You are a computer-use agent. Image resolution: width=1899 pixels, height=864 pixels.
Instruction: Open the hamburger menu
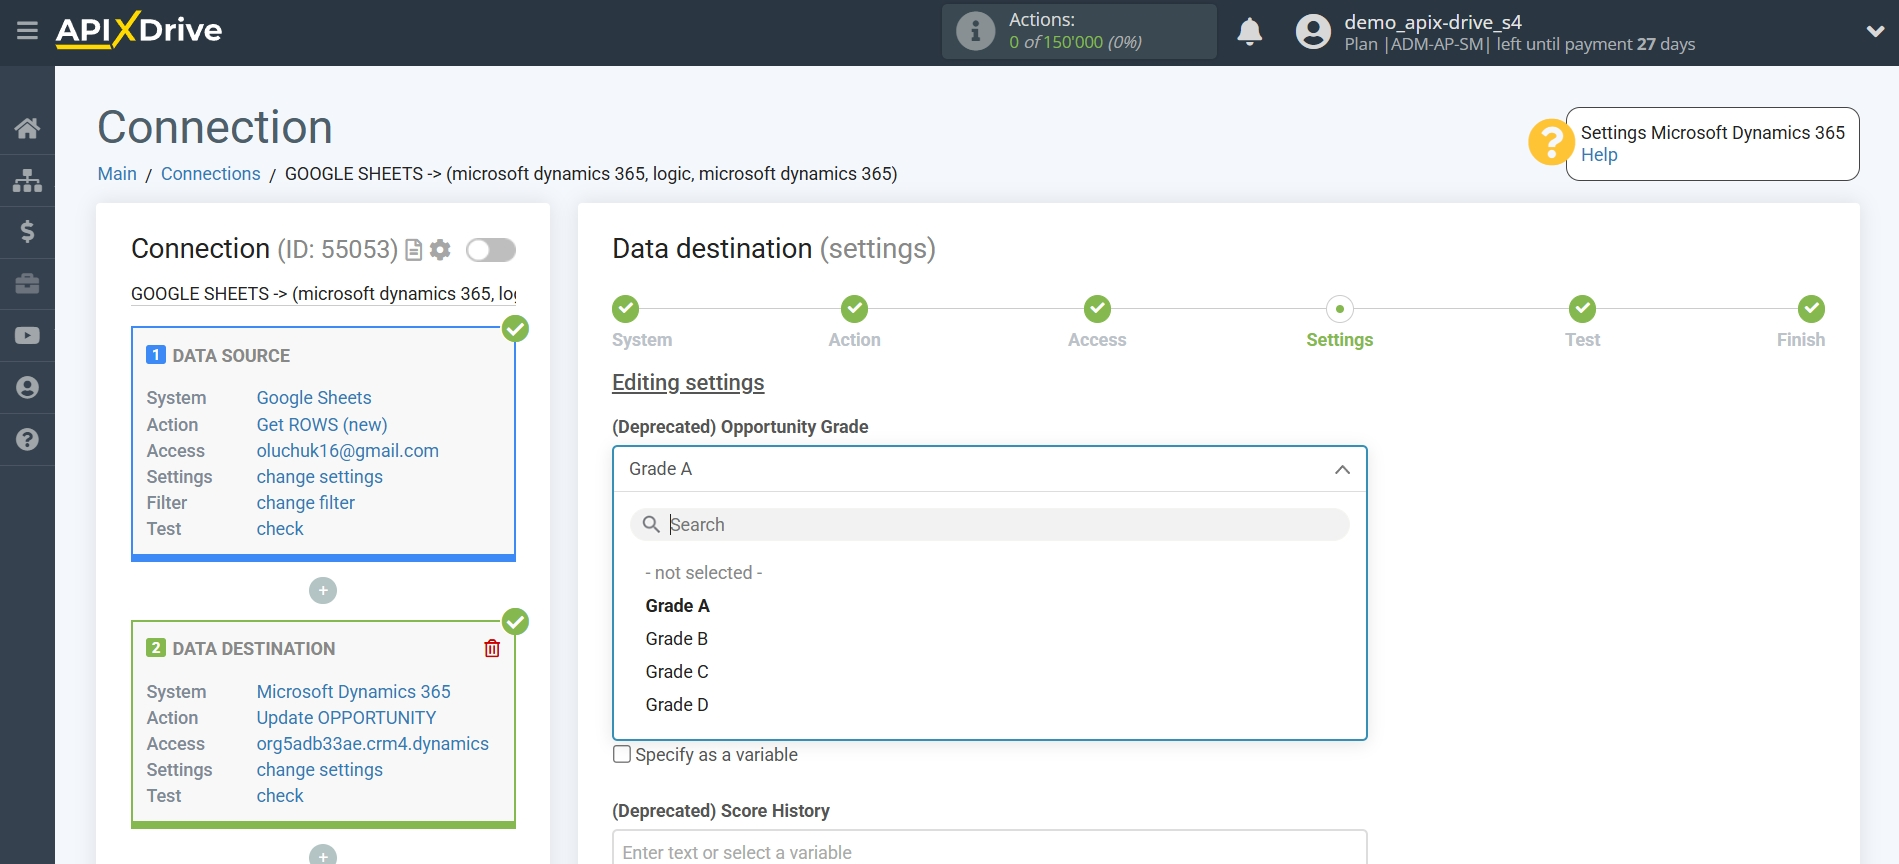coord(27,31)
